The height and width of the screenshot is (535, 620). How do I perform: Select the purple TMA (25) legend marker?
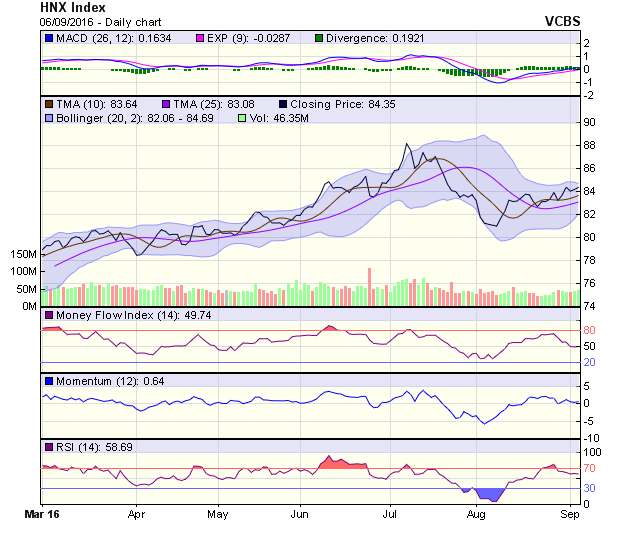click(166, 103)
